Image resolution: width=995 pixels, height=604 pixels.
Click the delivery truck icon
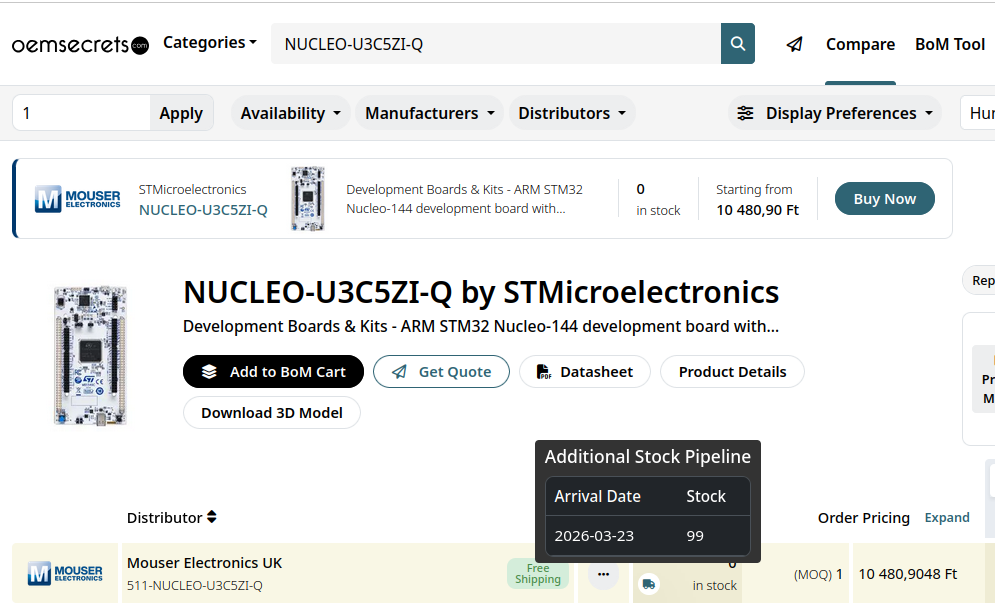(649, 584)
